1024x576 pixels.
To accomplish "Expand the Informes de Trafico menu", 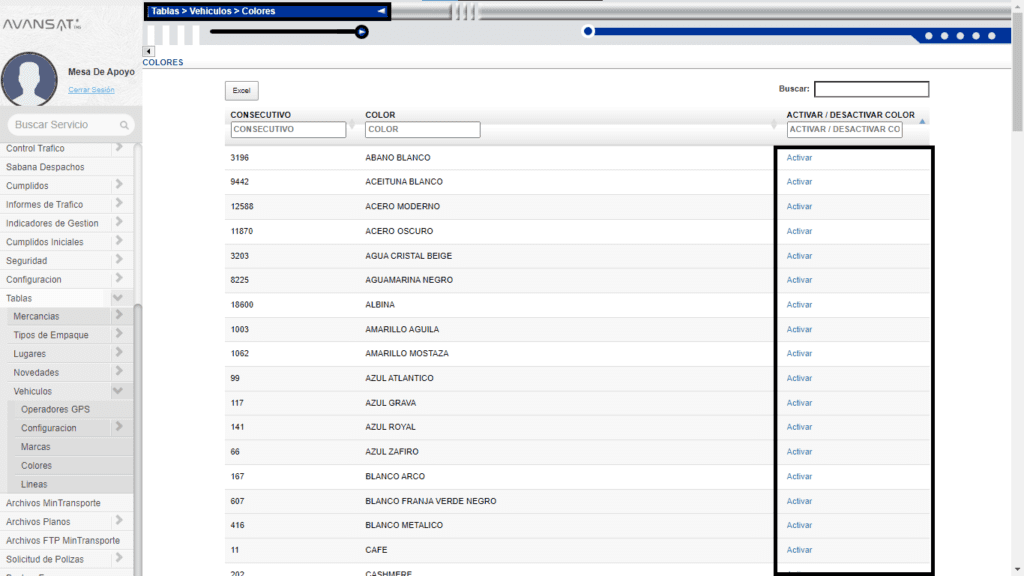I will 118,204.
